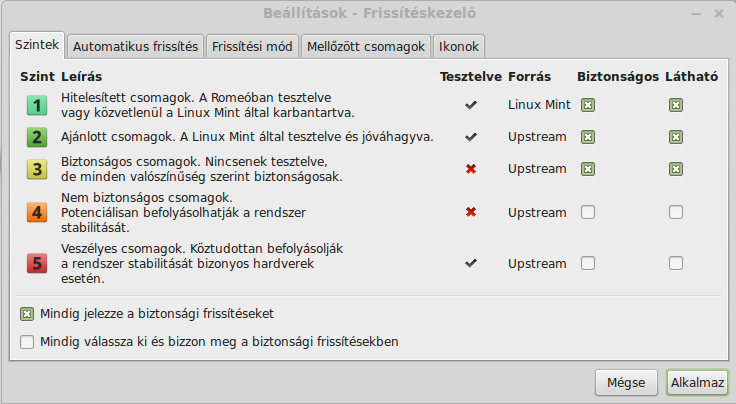Viewport: 736px width, 404px height.
Task: Click the red level 5 icon
Action: (37, 263)
